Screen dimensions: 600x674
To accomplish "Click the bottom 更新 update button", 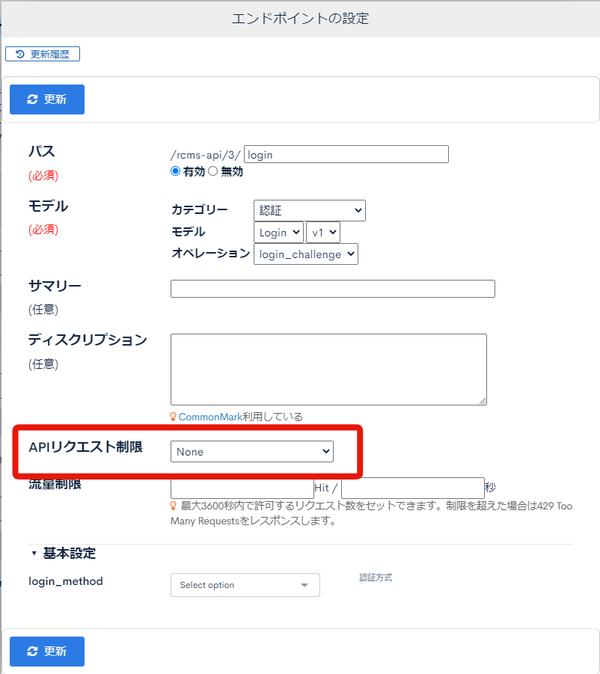I will tap(47, 651).
